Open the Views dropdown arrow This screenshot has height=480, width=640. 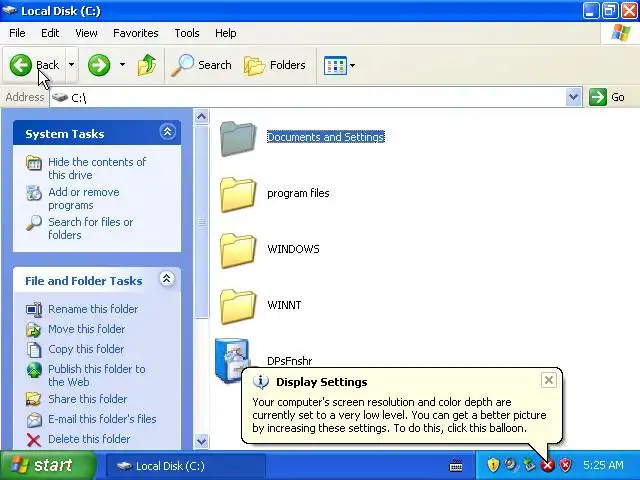[352, 65]
